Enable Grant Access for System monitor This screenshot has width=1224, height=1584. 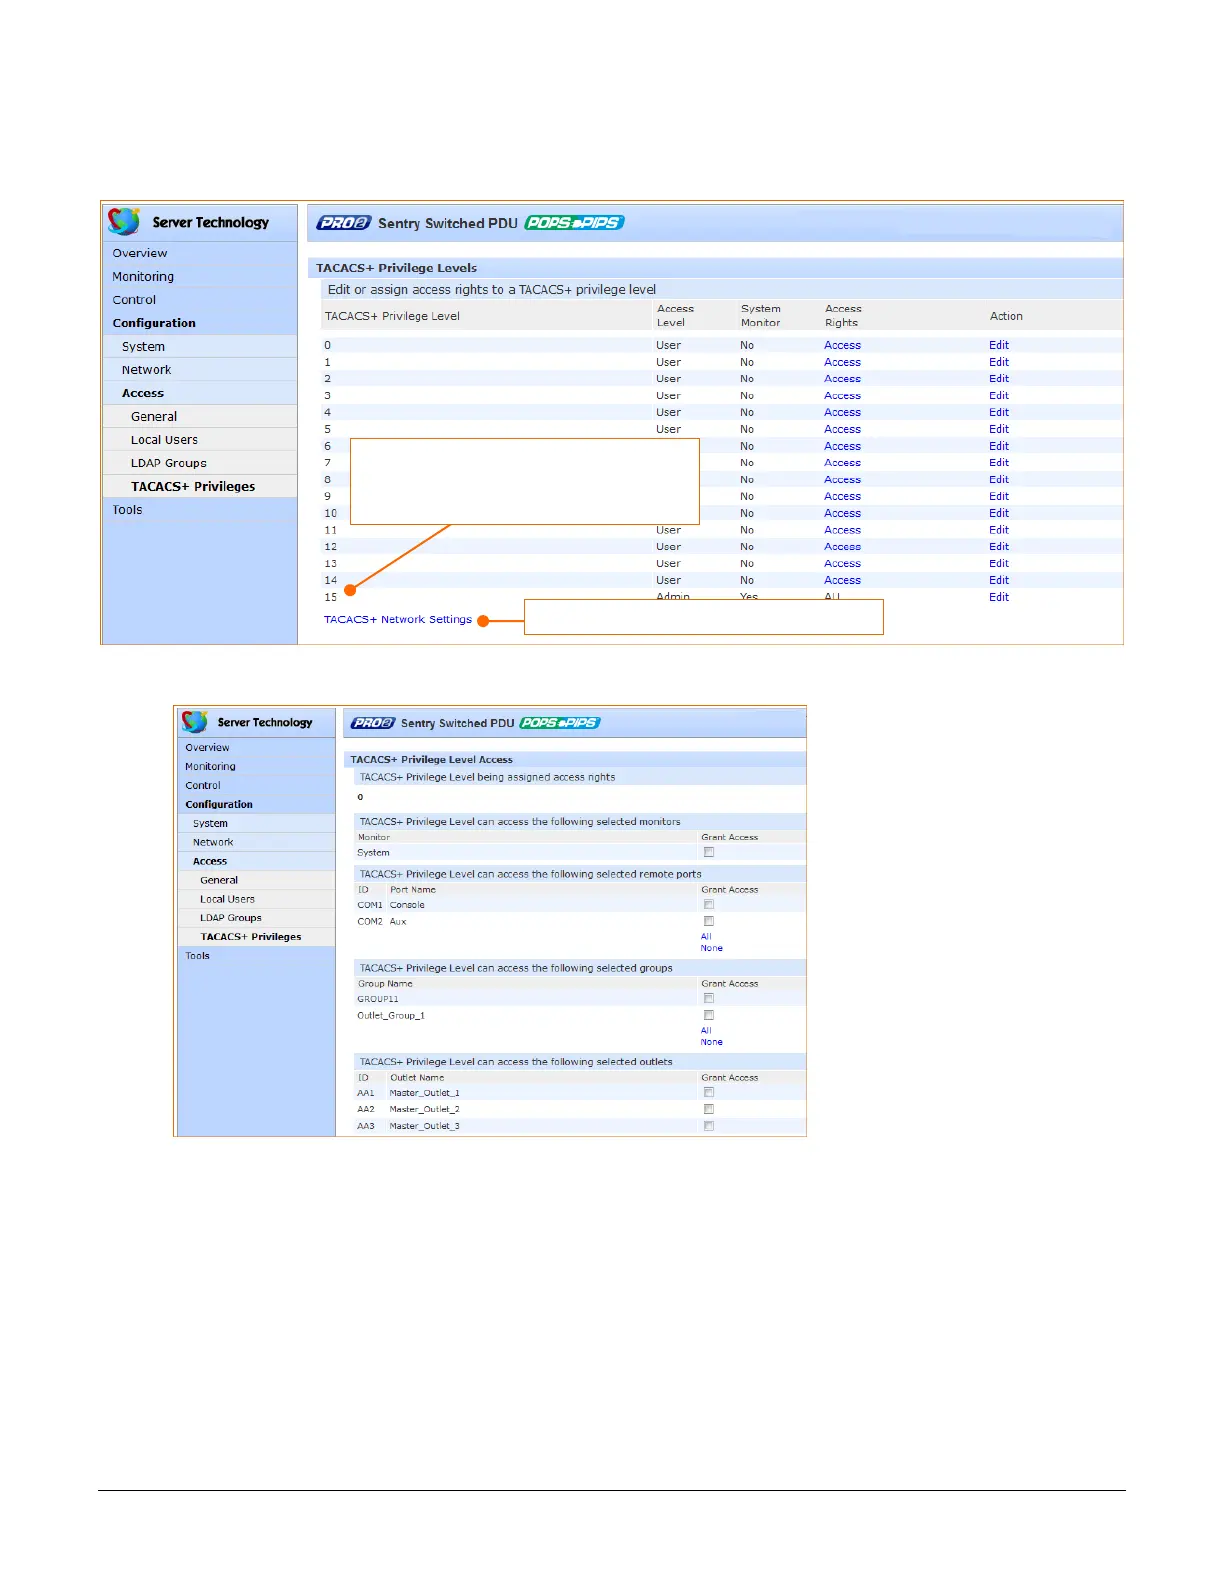(709, 852)
